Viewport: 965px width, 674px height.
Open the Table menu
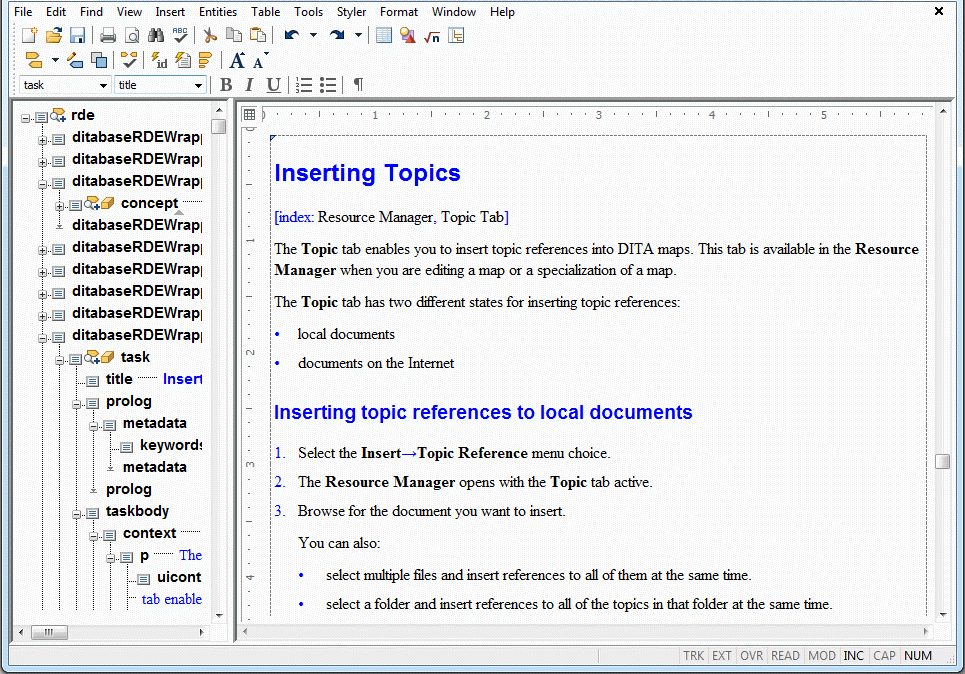click(x=265, y=12)
